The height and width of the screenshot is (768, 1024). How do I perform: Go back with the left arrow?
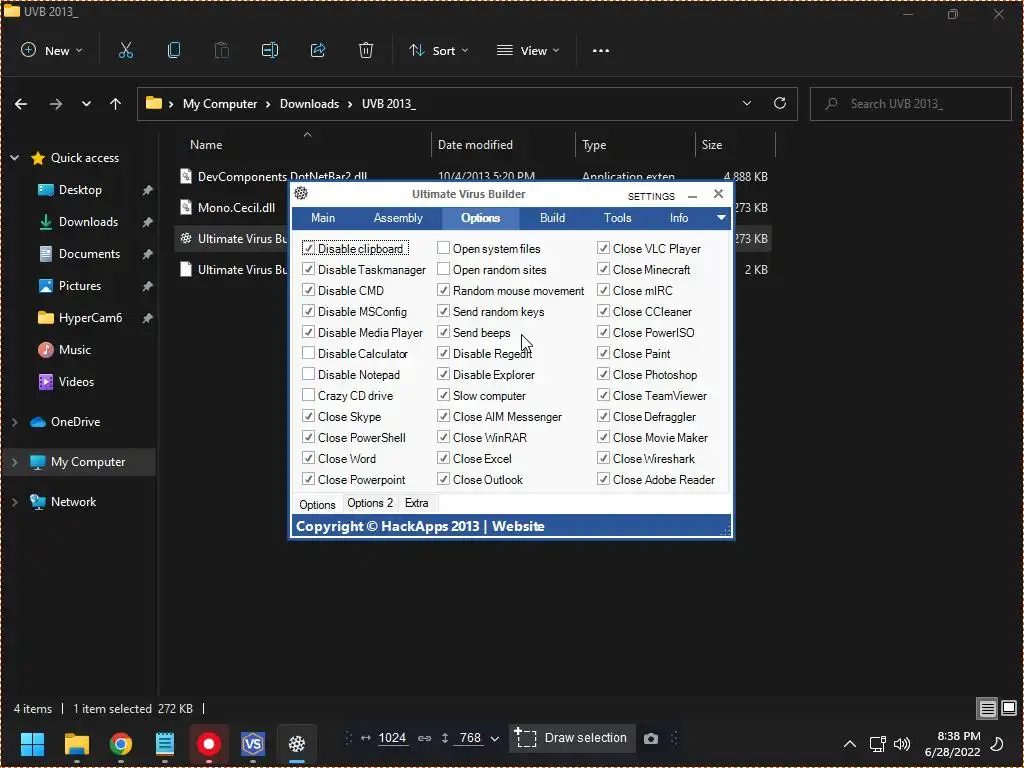[x=21, y=104]
